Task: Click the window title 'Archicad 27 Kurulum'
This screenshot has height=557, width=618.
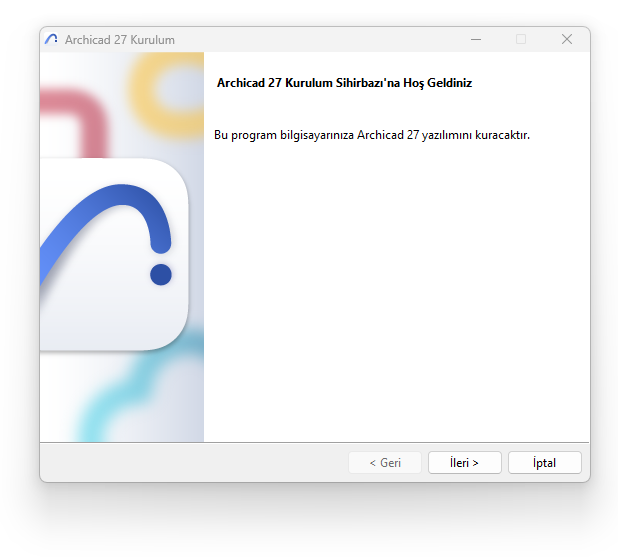Action: (119, 40)
